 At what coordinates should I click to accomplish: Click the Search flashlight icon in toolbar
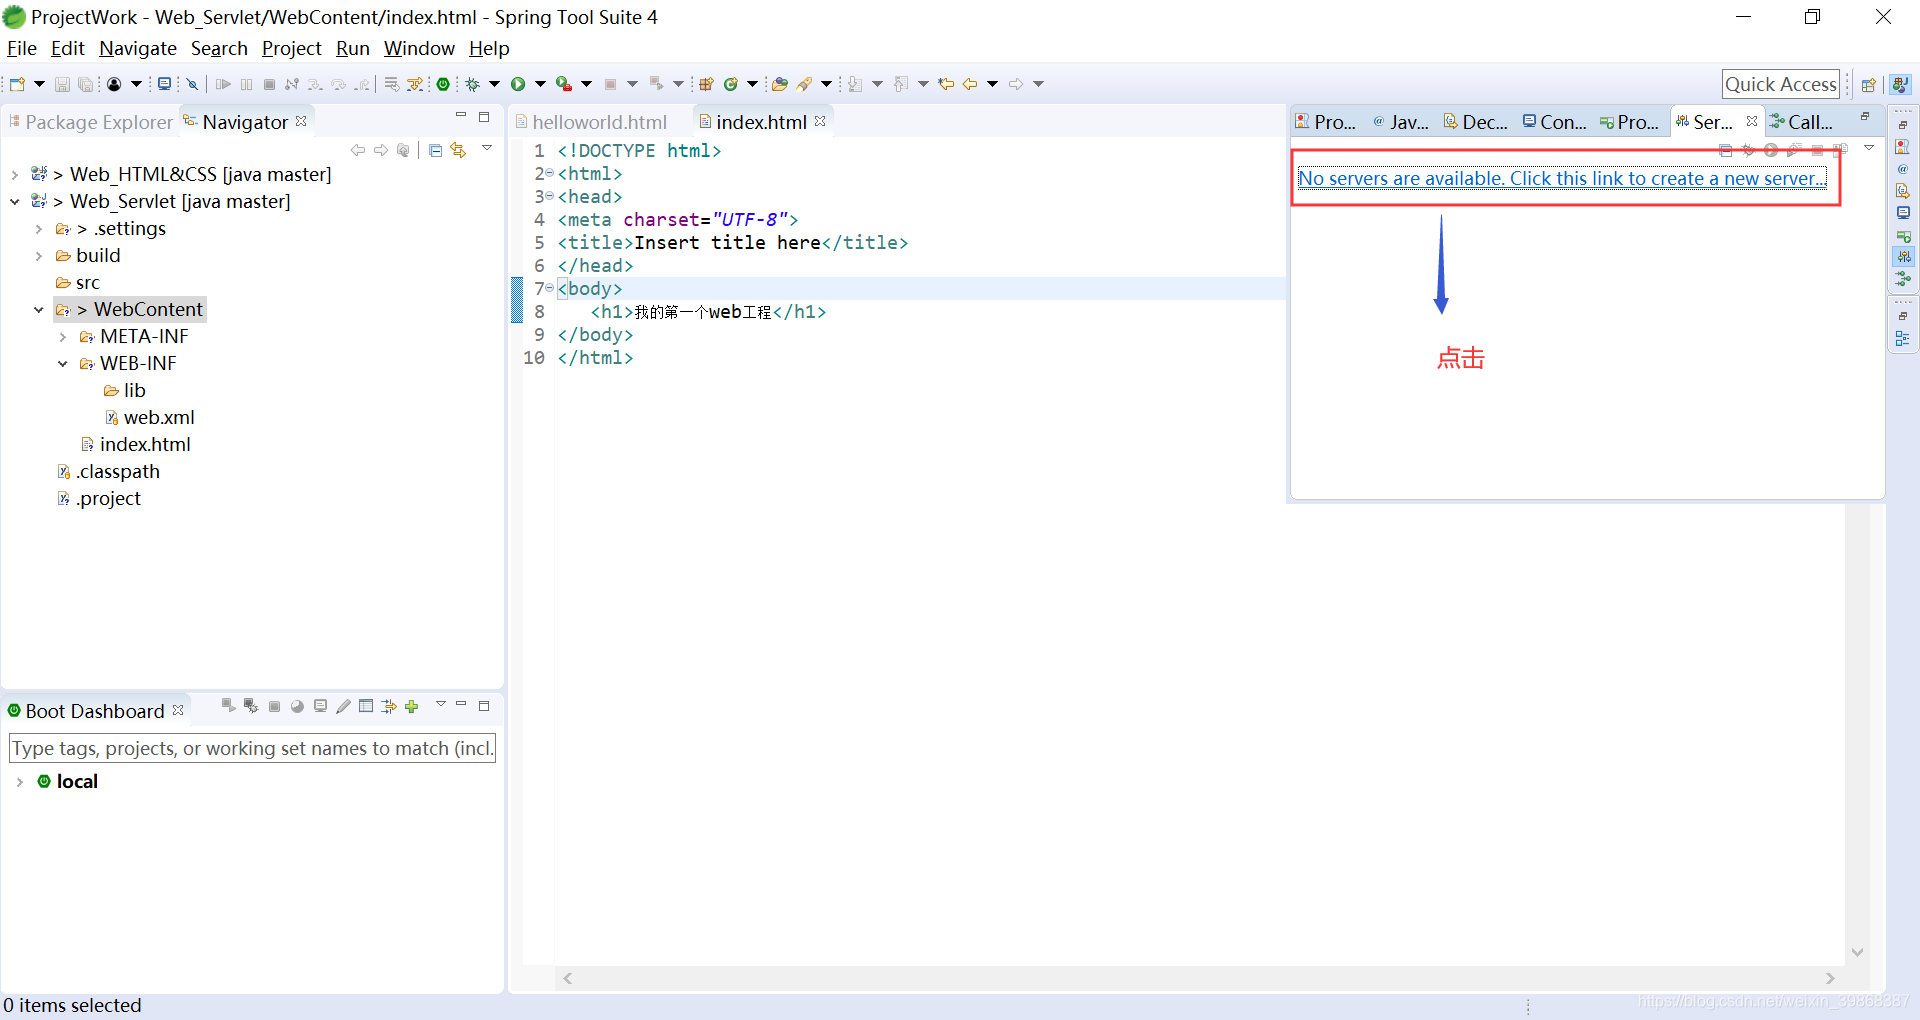[x=804, y=84]
